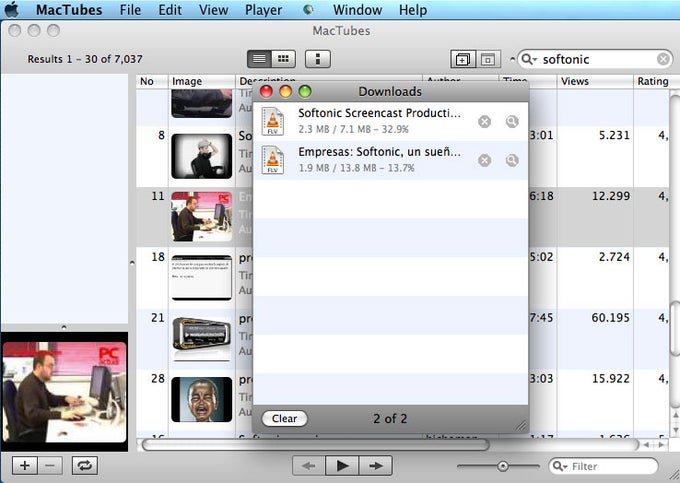Image resolution: width=680 pixels, height=483 pixels.
Task: Click the video preview in sidebar
Action: click(65, 392)
